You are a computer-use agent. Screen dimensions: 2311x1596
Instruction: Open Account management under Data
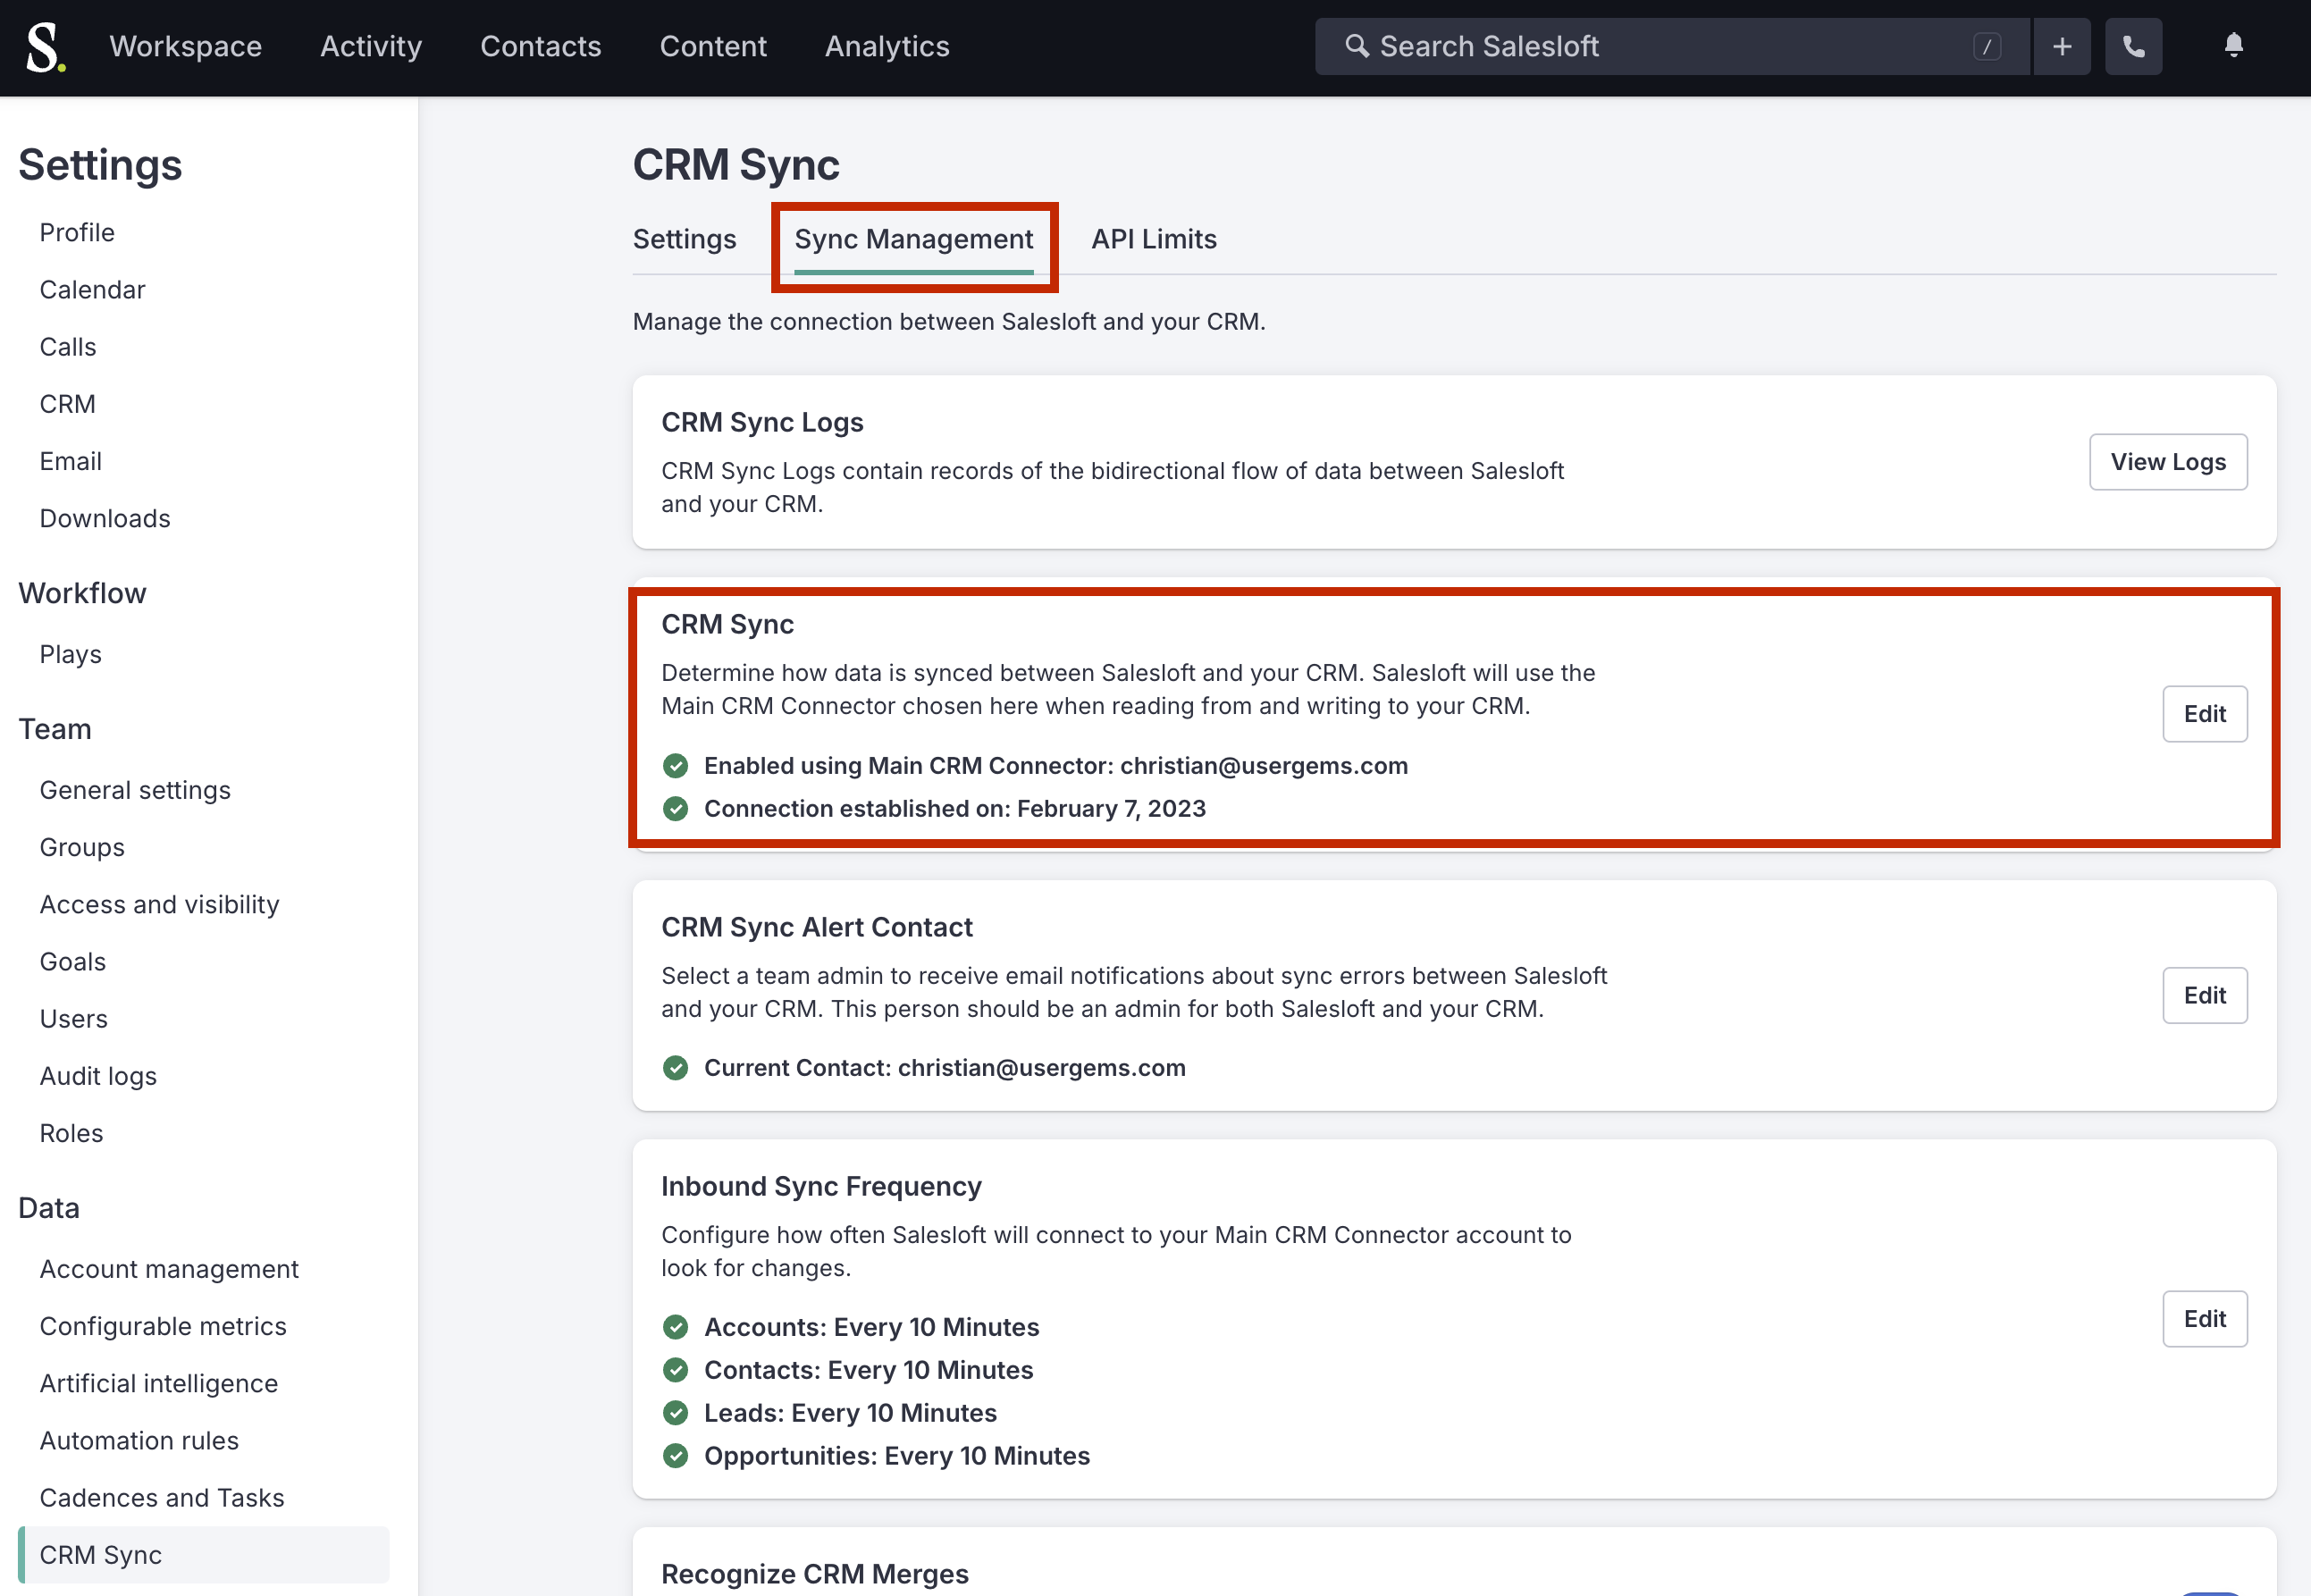coord(169,1269)
